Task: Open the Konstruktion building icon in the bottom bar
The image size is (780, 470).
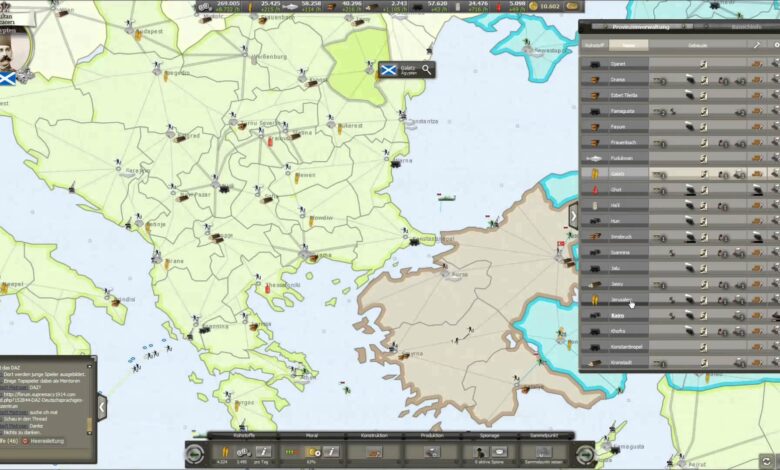Action: (374, 452)
